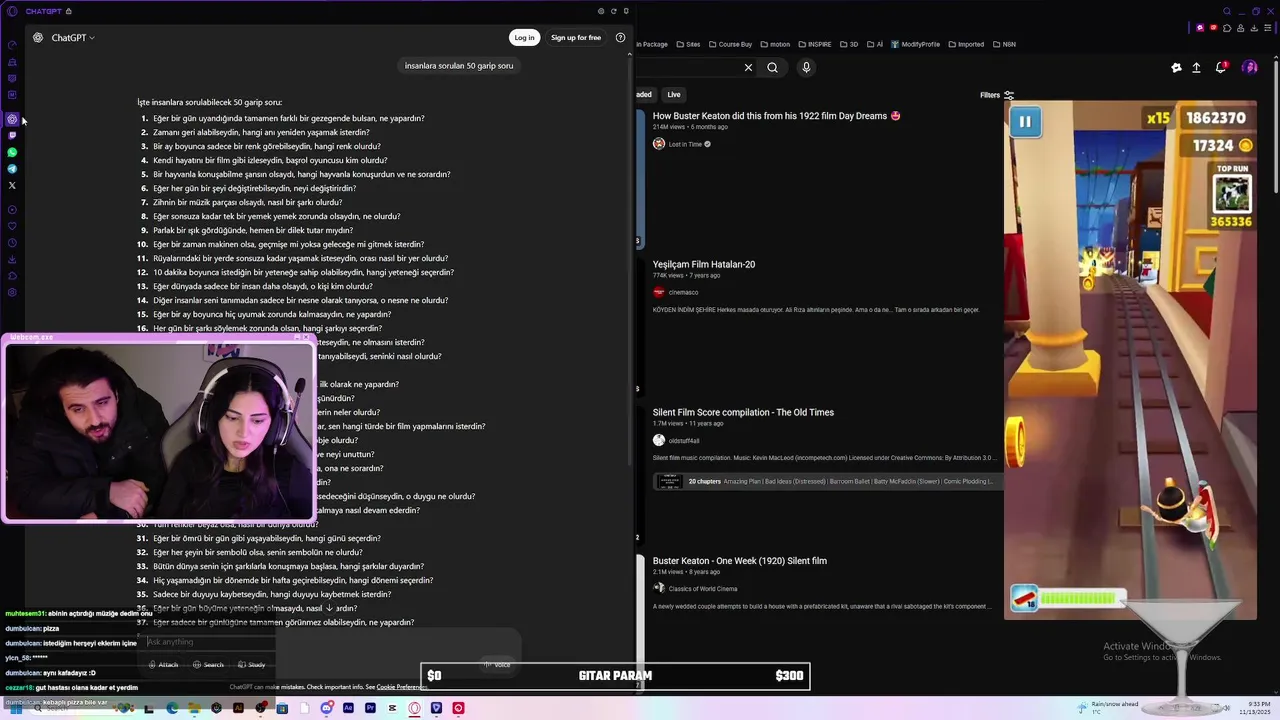Open After Effects from the taskbar
The image size is (1280, 720).
click(348, 708)
